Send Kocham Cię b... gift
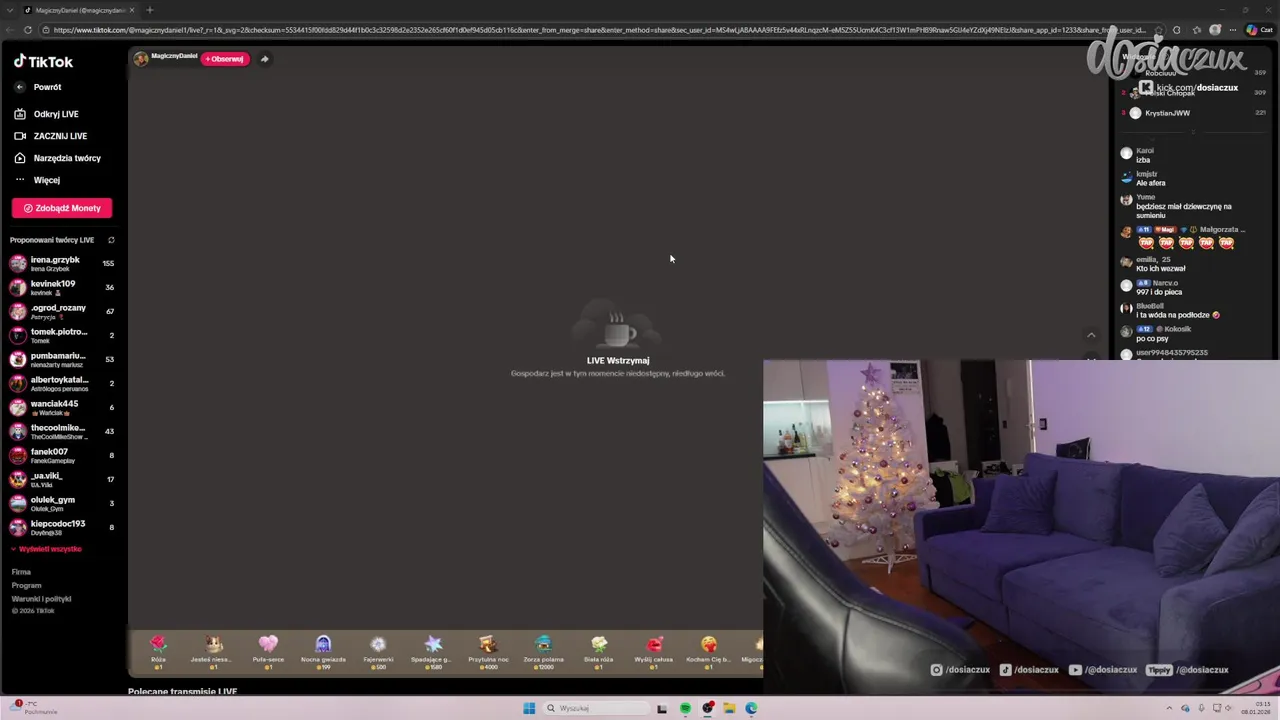This screenshot has height=720, width=1280. (x=708, y=652)
